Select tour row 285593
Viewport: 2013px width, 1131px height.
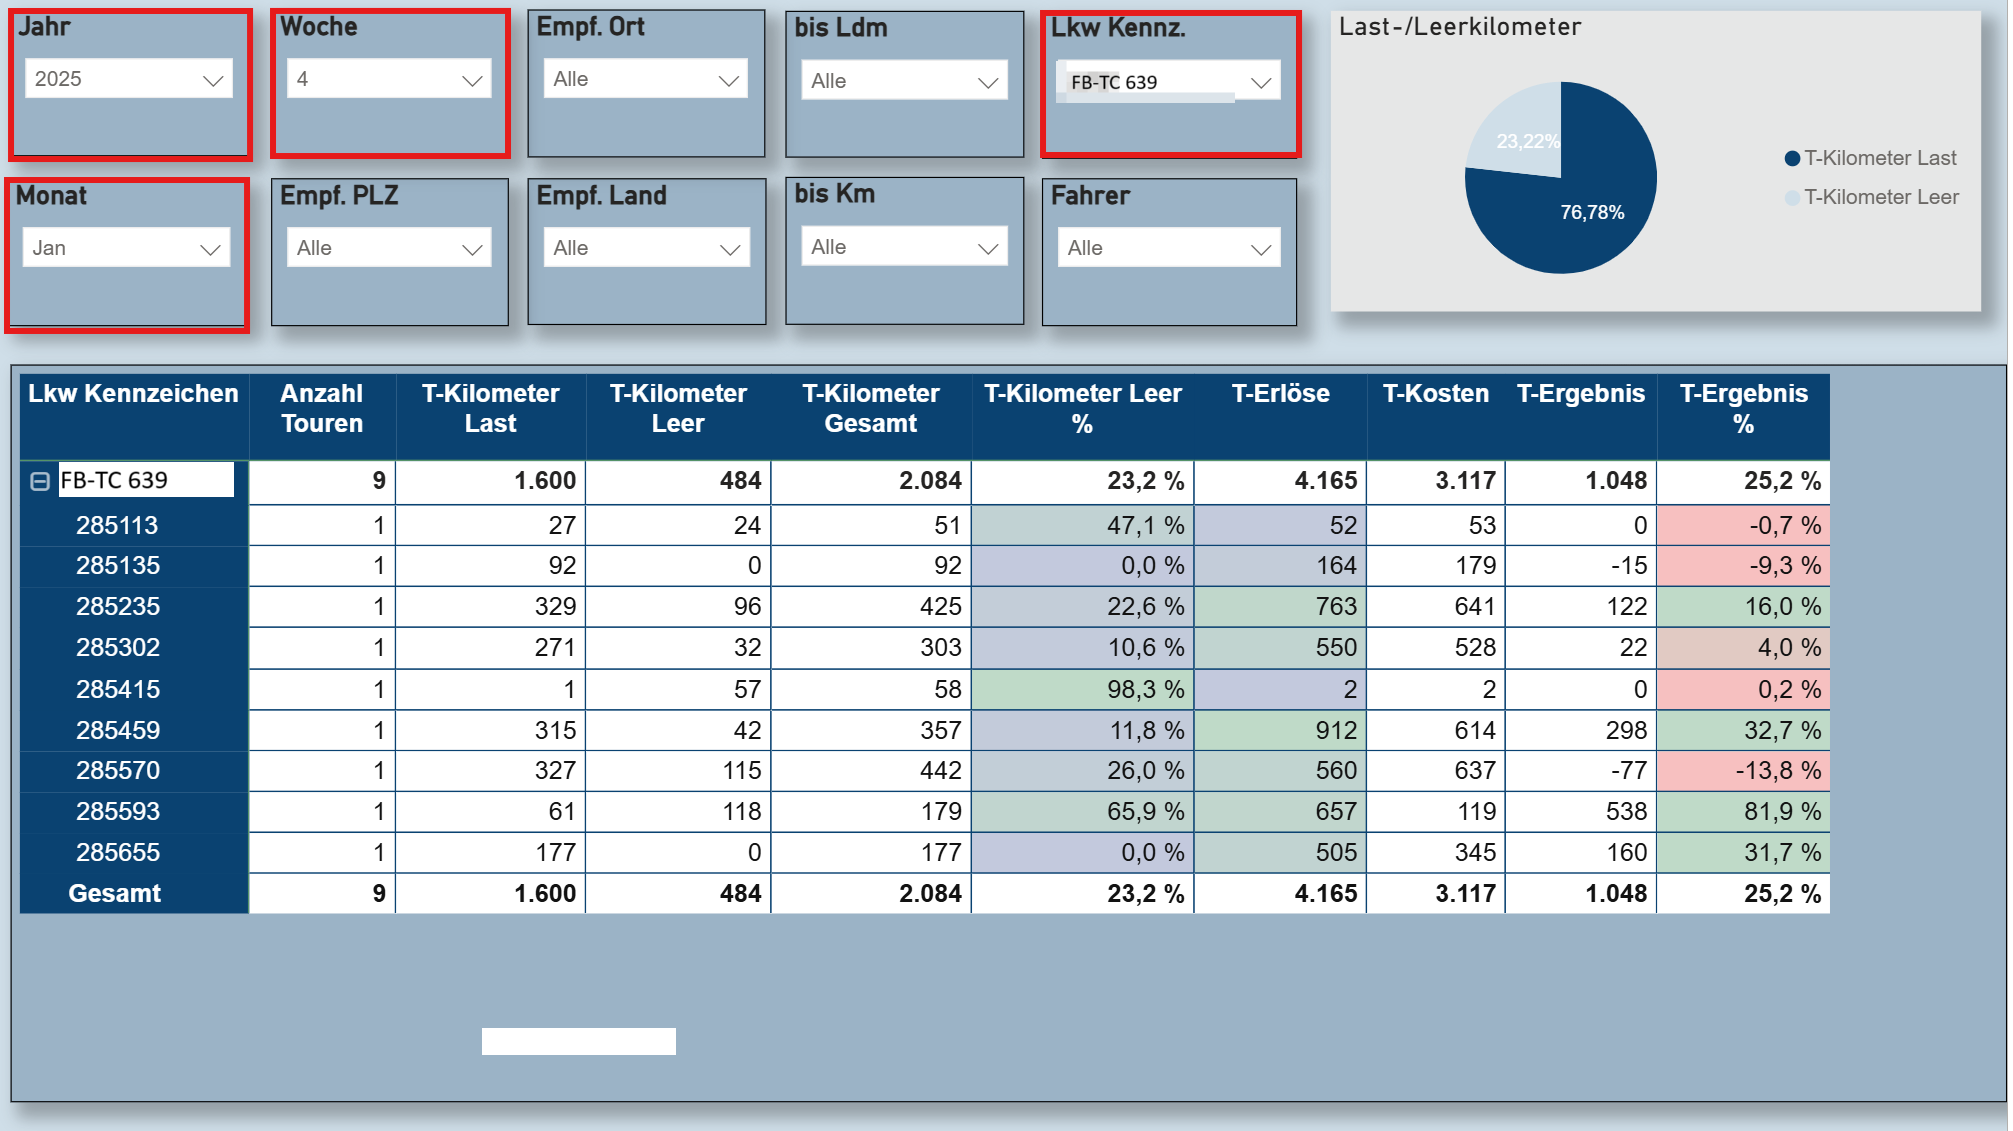(x=118, y=812)
